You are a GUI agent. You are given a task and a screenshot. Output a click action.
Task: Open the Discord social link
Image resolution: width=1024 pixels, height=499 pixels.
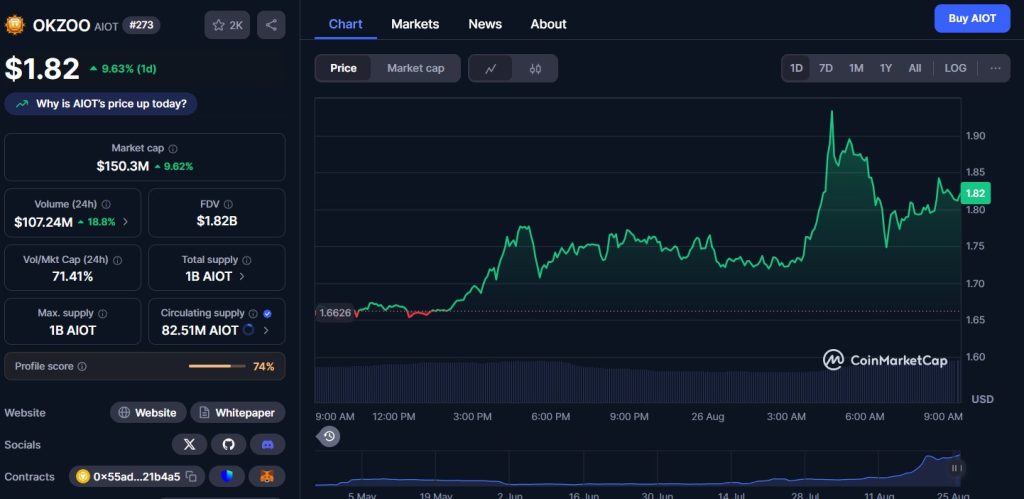[x=267, y=444]
